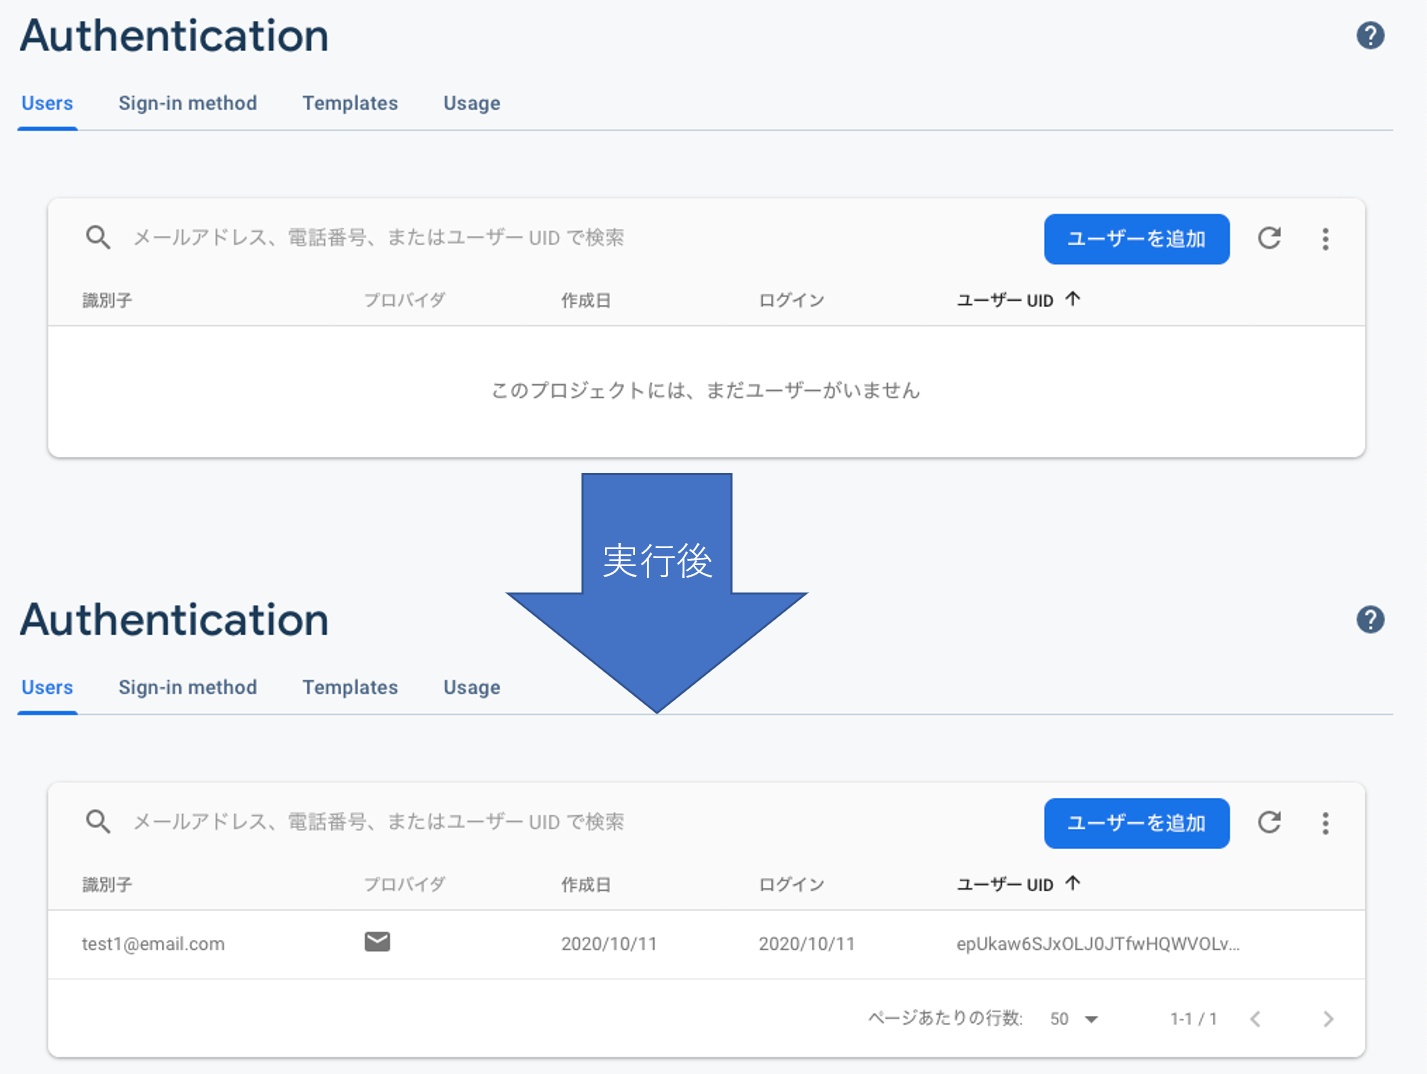1427x1074 pixels.
Task: Open help icon in lower Authentication panel
Action: click(1370, 620)
